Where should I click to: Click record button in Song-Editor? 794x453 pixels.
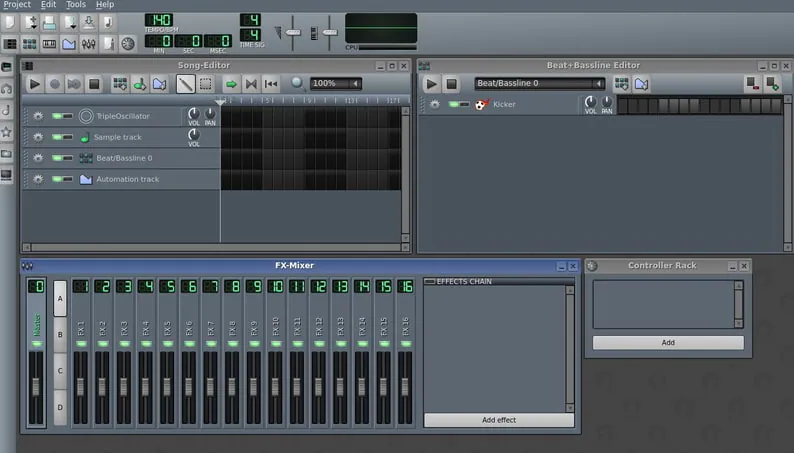click(55, 84)
